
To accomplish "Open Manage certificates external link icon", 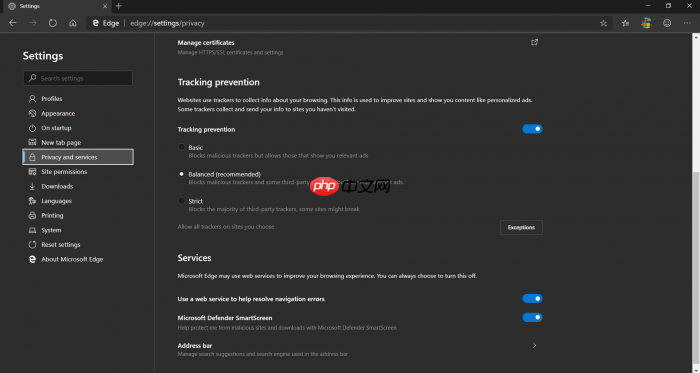I will point(534,42).
